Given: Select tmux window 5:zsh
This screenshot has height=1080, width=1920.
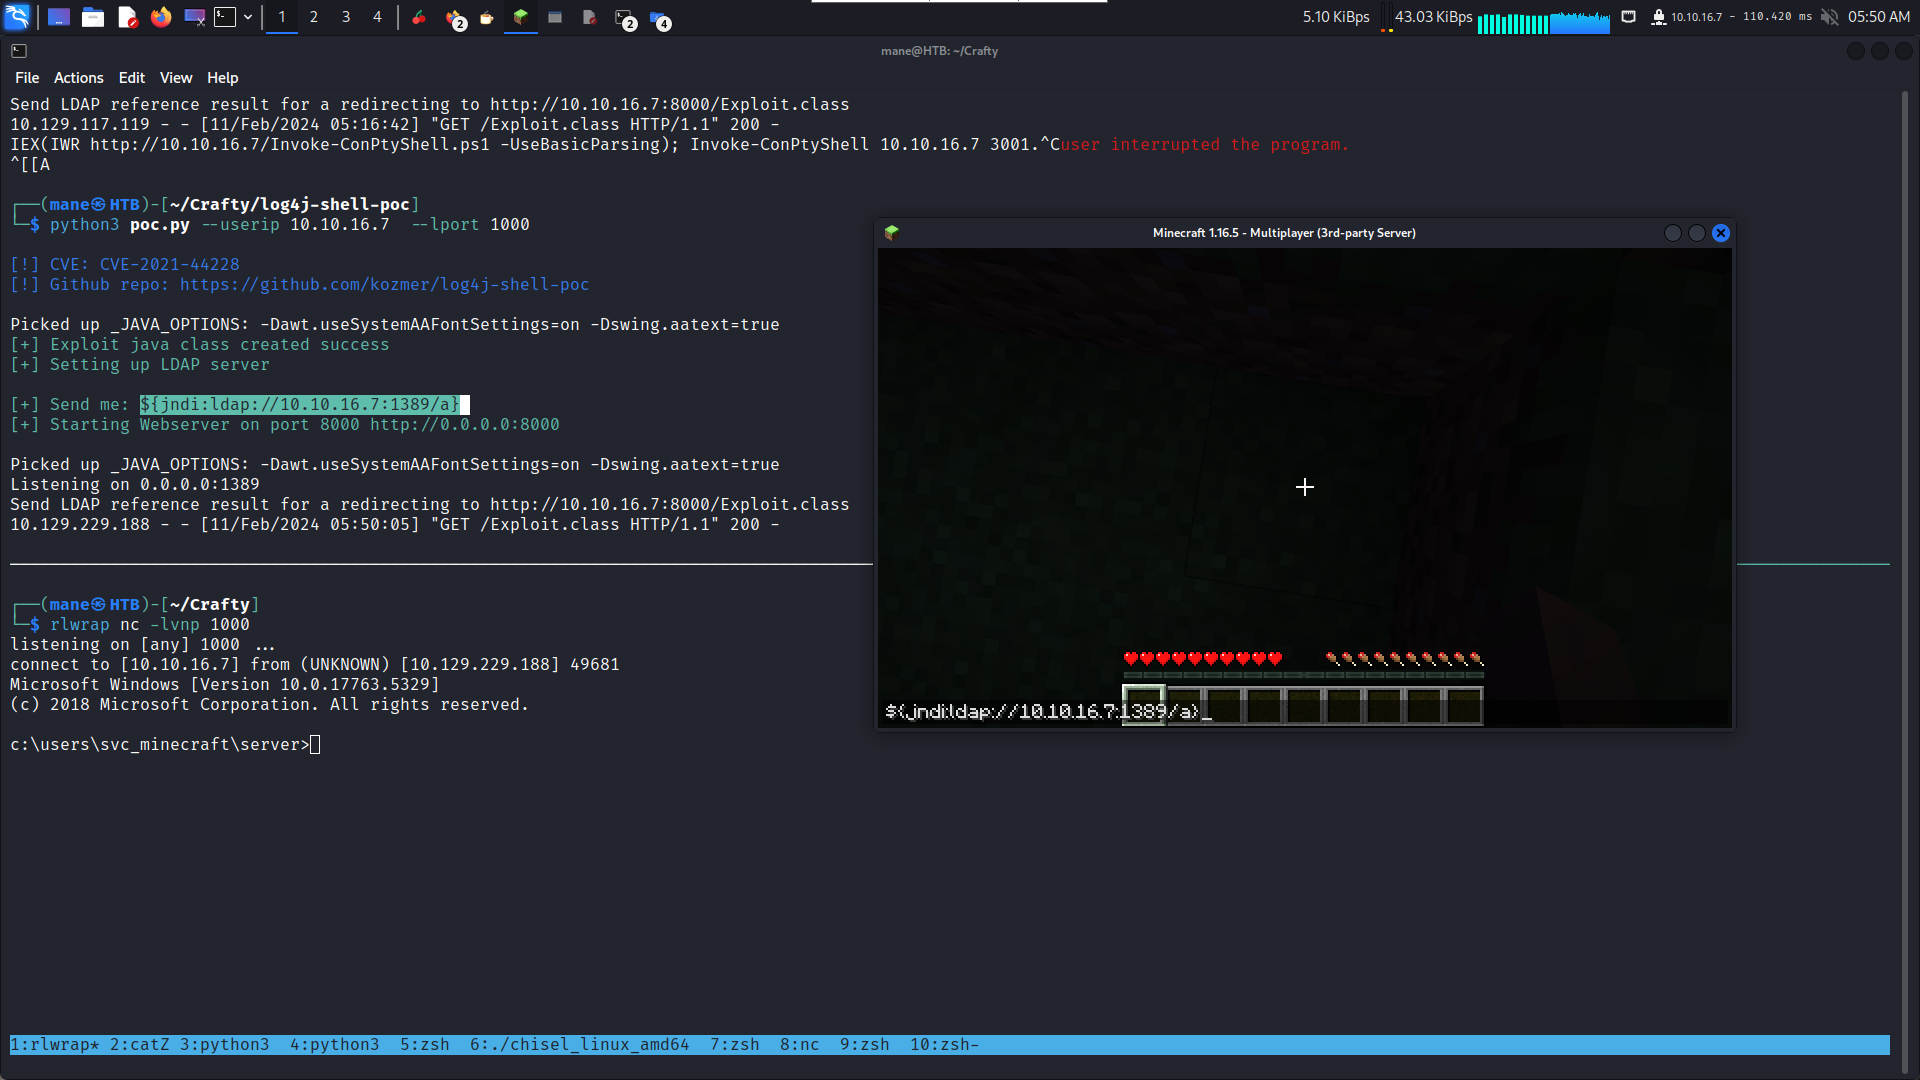Looking at the screenshot, I should click(425, 1045).
